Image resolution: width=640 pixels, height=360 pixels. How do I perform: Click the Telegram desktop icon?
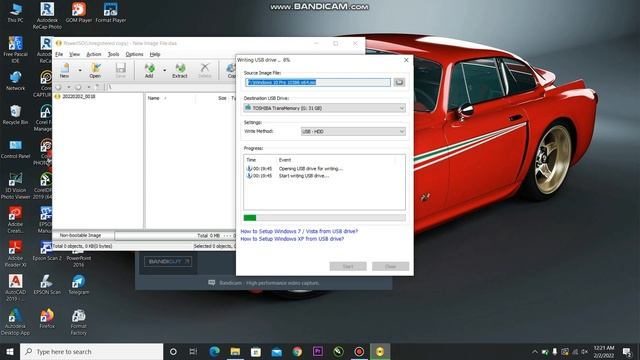pos(79,285)
